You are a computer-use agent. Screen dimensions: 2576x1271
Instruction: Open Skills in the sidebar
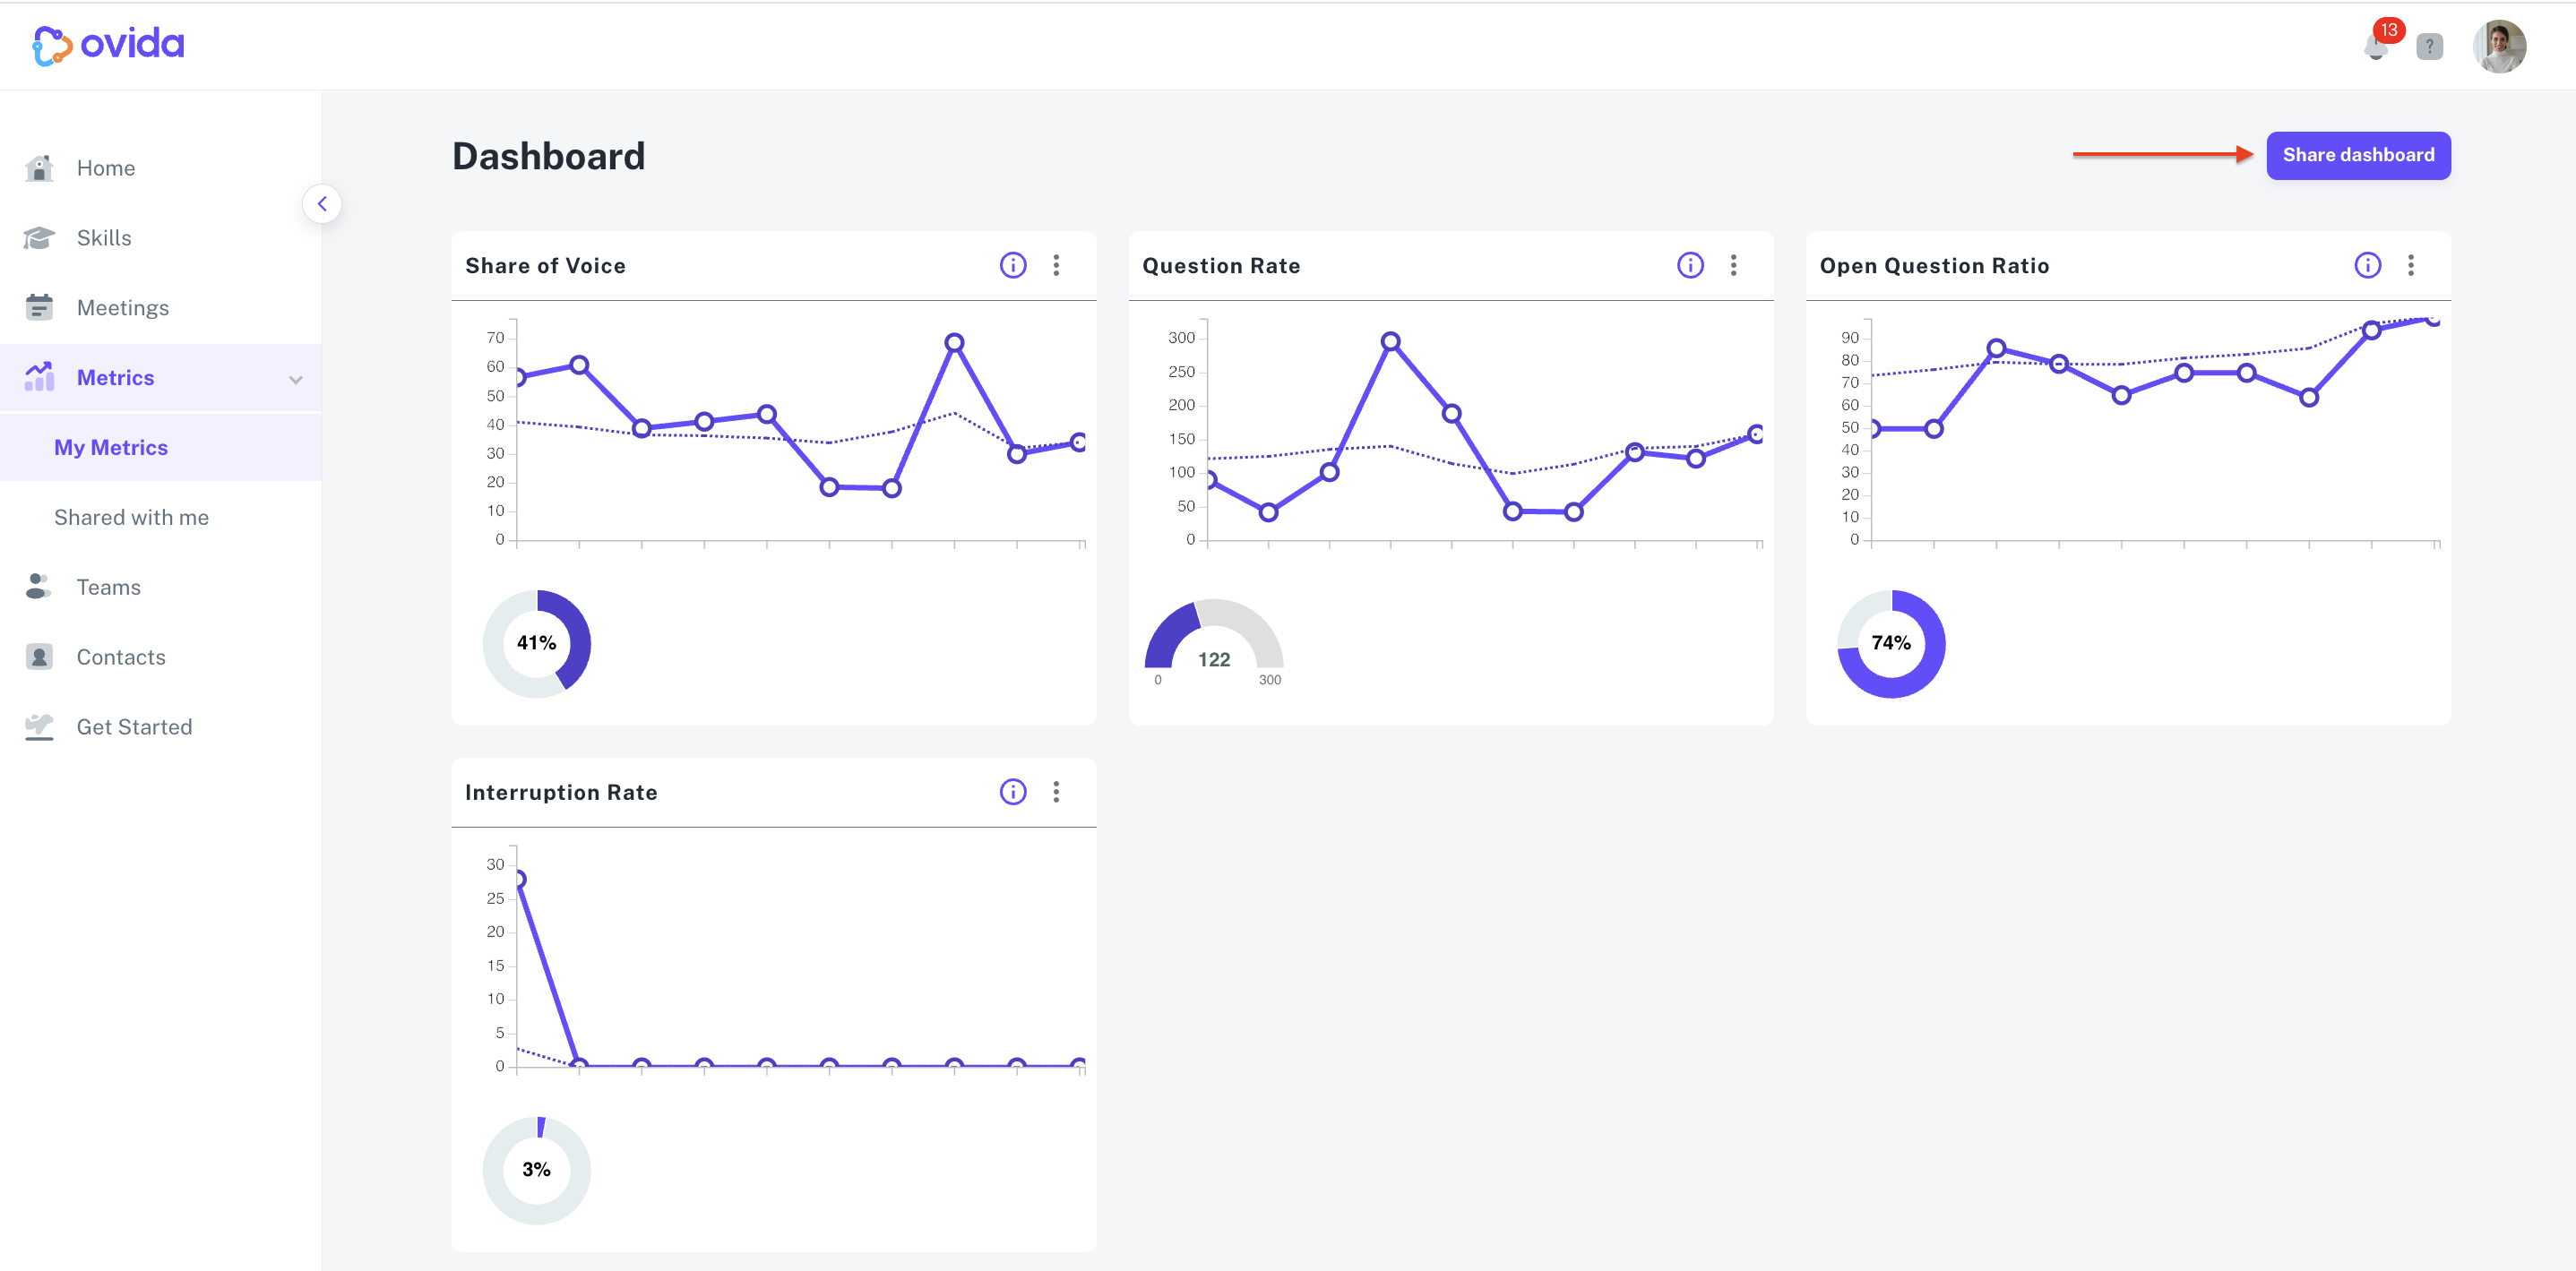tap(104, 238)
